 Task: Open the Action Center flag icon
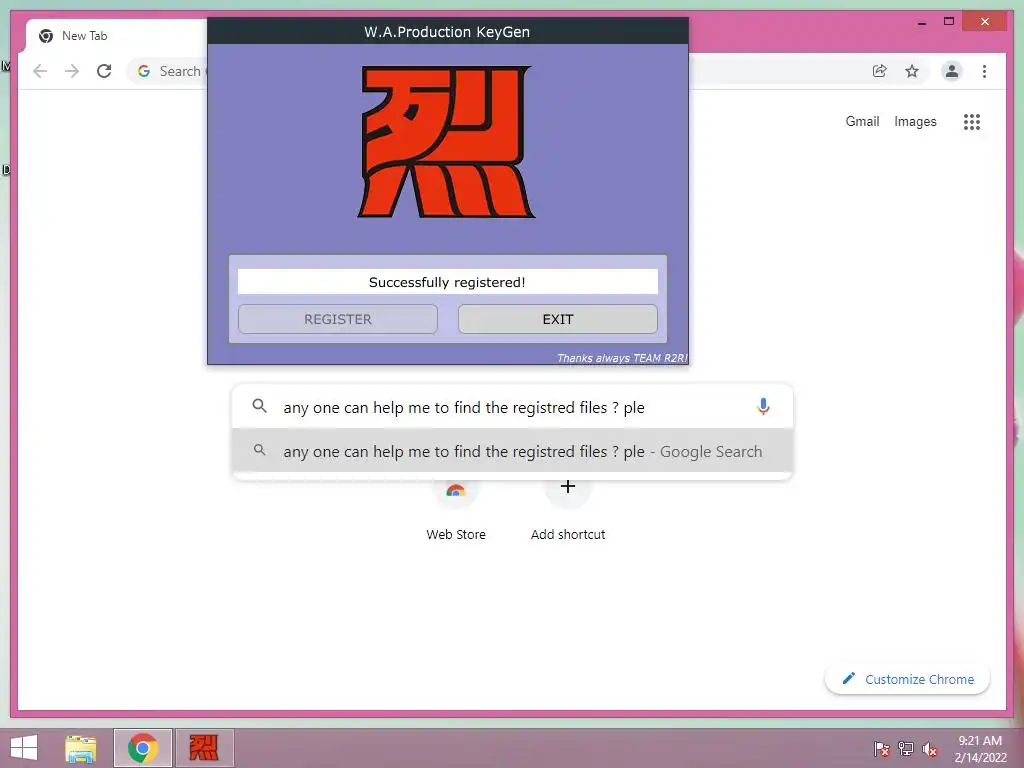point(881,748)
